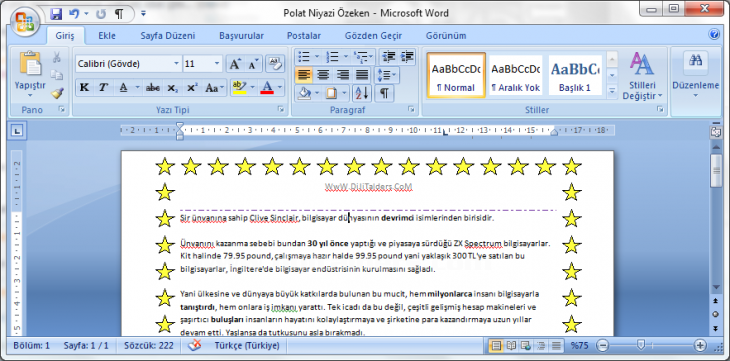
Task: Click the Türkçe (Türkiye) language indicator
Action: pos(247,346)
